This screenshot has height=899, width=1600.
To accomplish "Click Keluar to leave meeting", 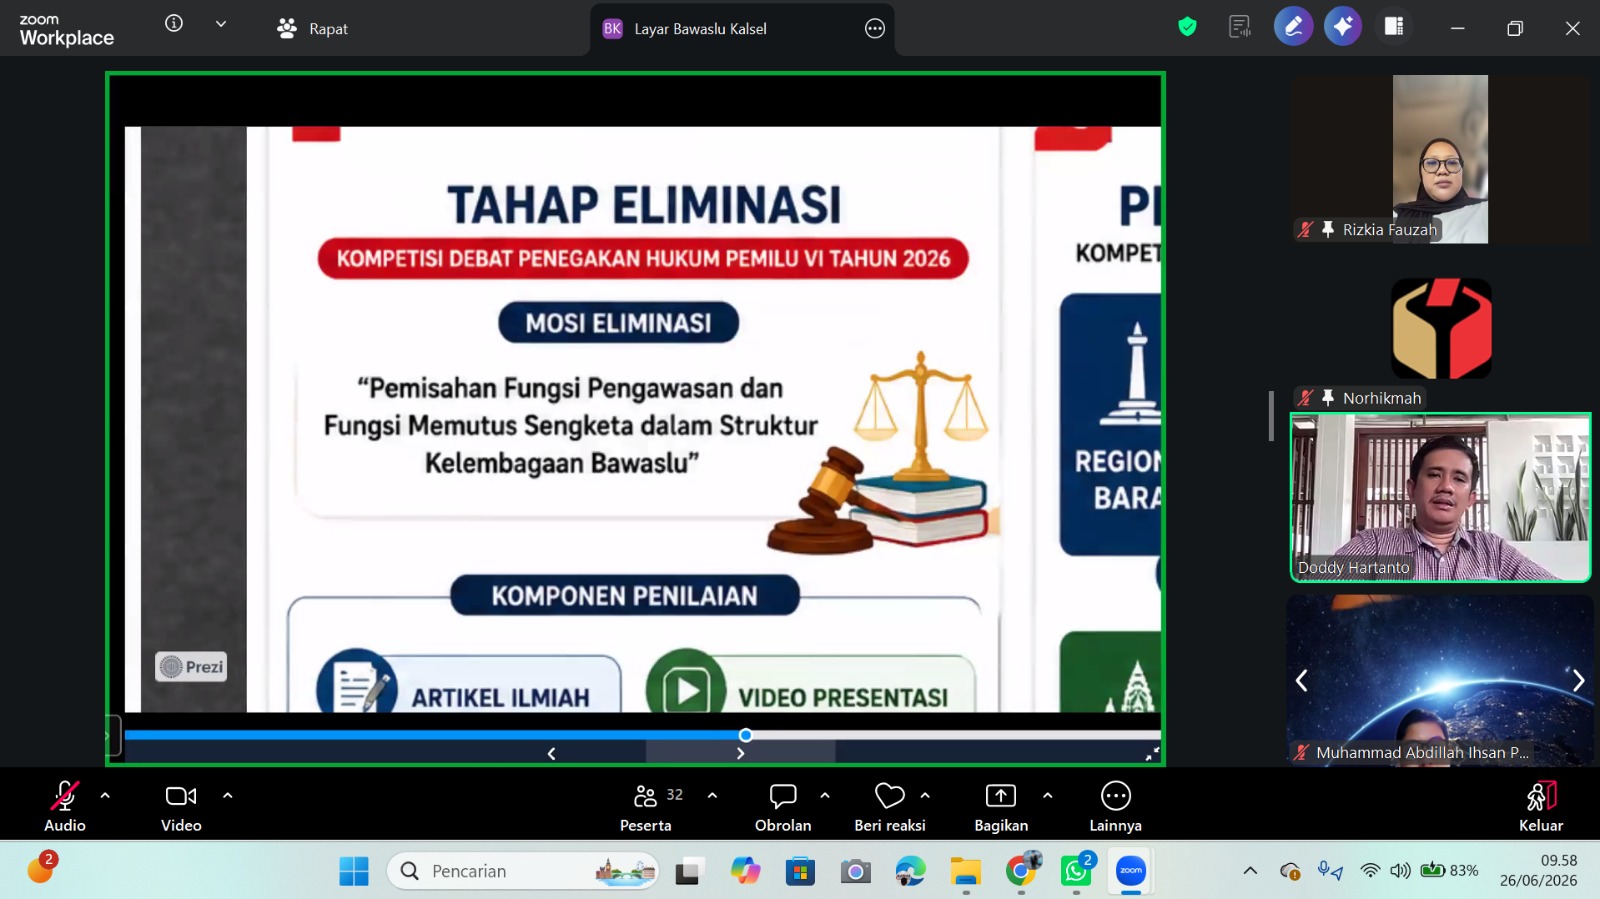I will pyautogui.click(x=1541, y=806).
